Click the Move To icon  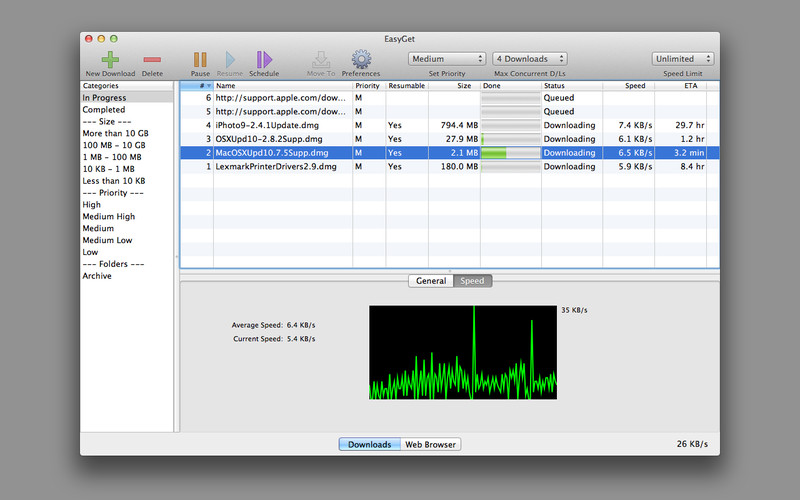pyautogui.click(x=321, y=59)
